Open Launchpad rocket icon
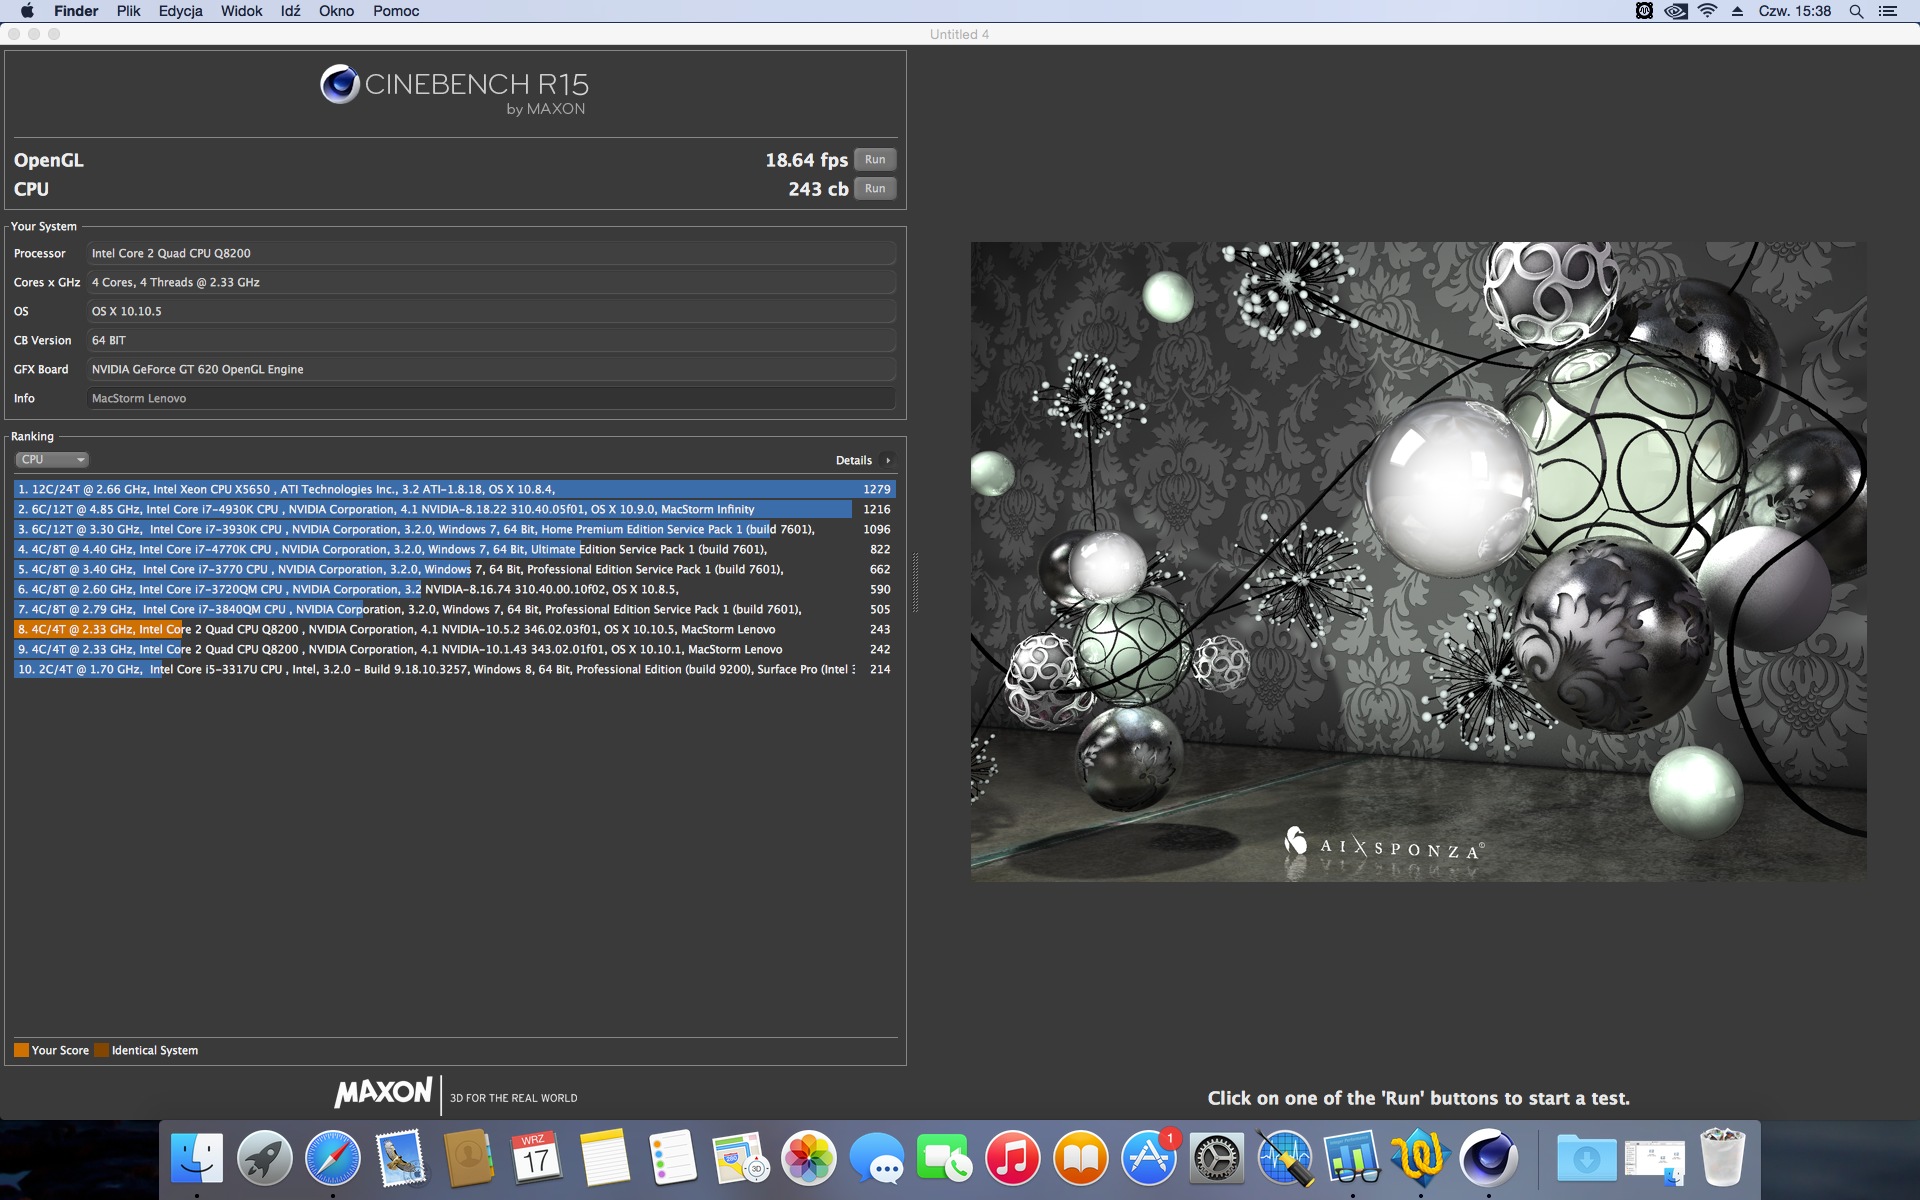The width and height of the screenshot is (1920, 1200). pos(265,1159)
